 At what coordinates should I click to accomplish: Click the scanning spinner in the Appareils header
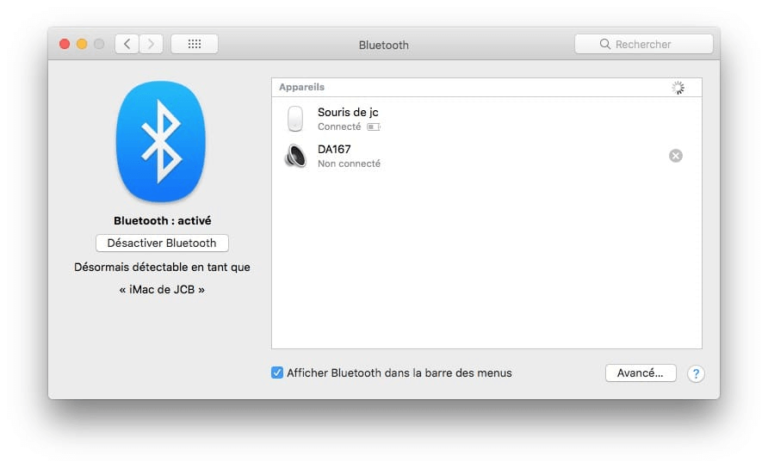click(678, 88)
